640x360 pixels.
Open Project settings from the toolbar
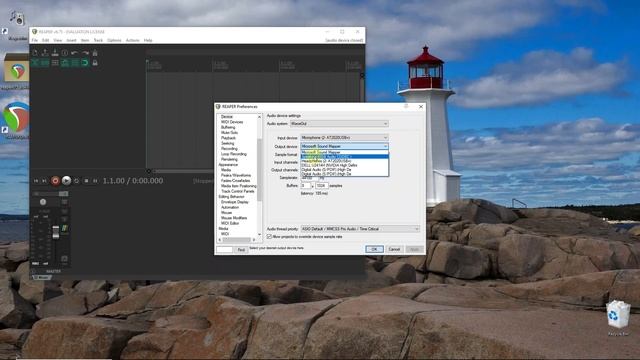[x=65, y=53]
